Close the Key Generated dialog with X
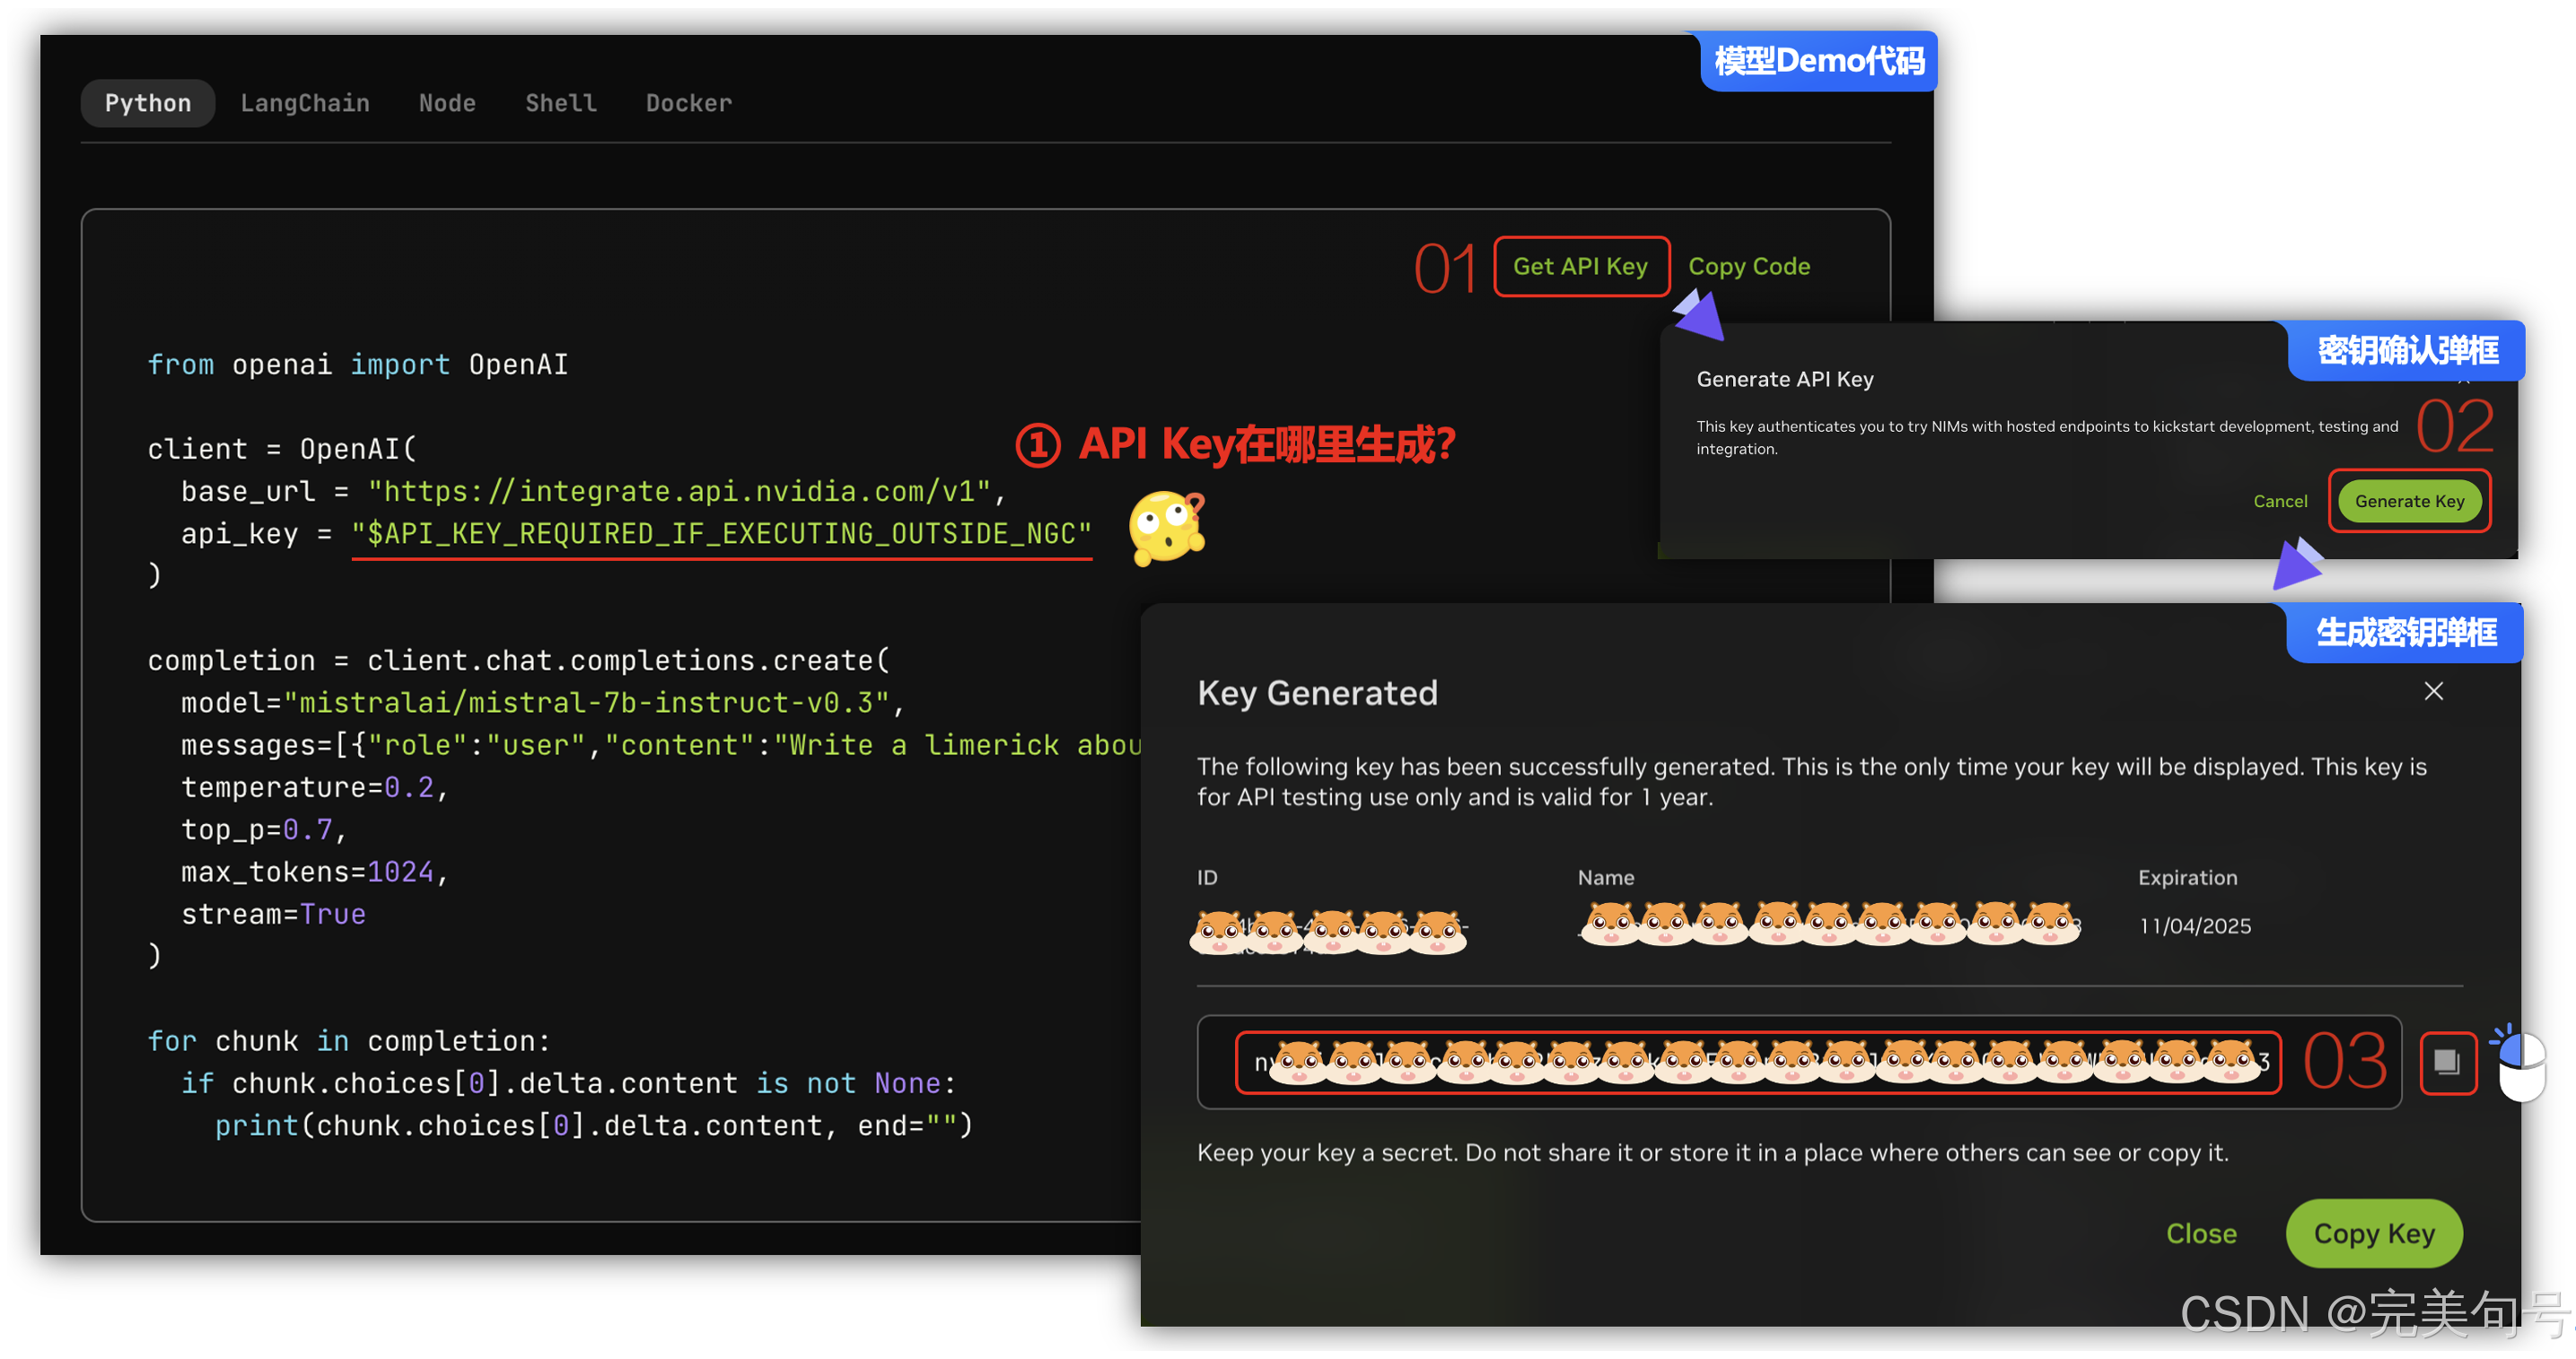This screenshot has height=1359, width=2576. point(2433,691)
